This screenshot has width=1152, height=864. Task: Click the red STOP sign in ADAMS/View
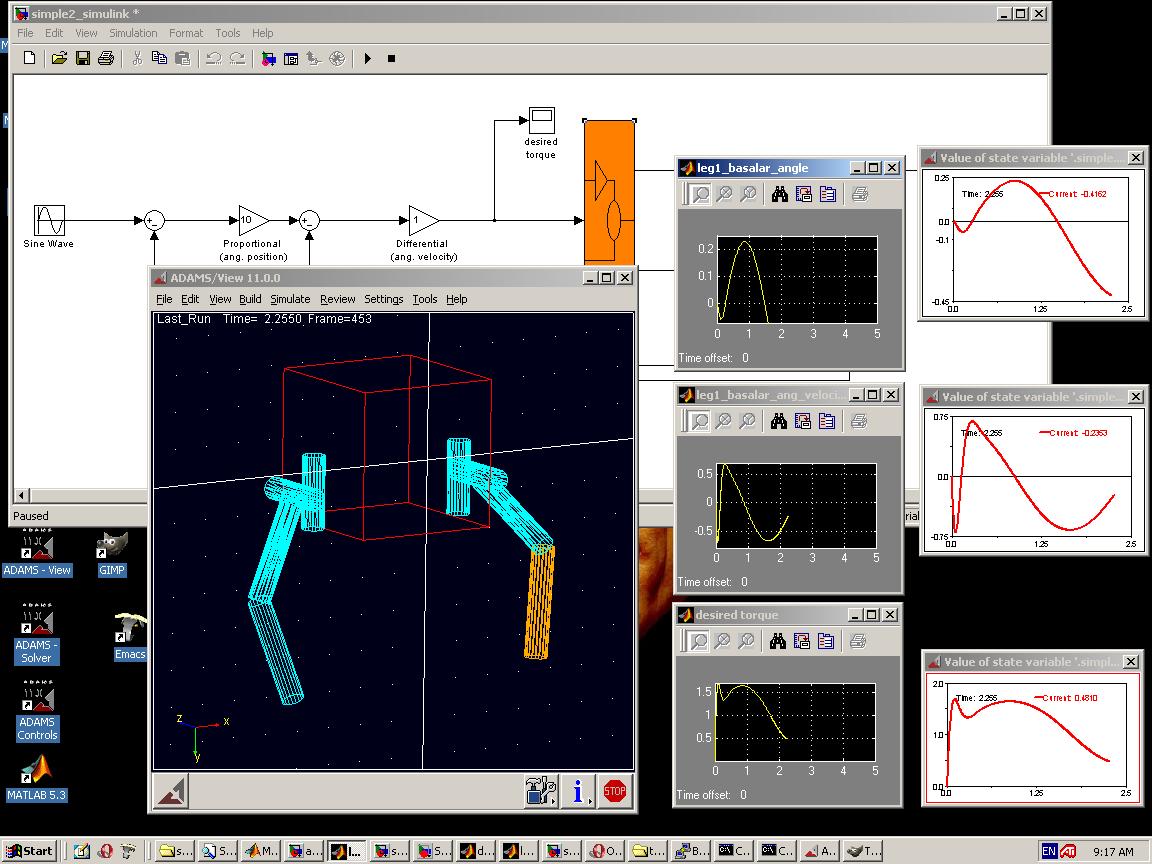click(x=615, y=791)
